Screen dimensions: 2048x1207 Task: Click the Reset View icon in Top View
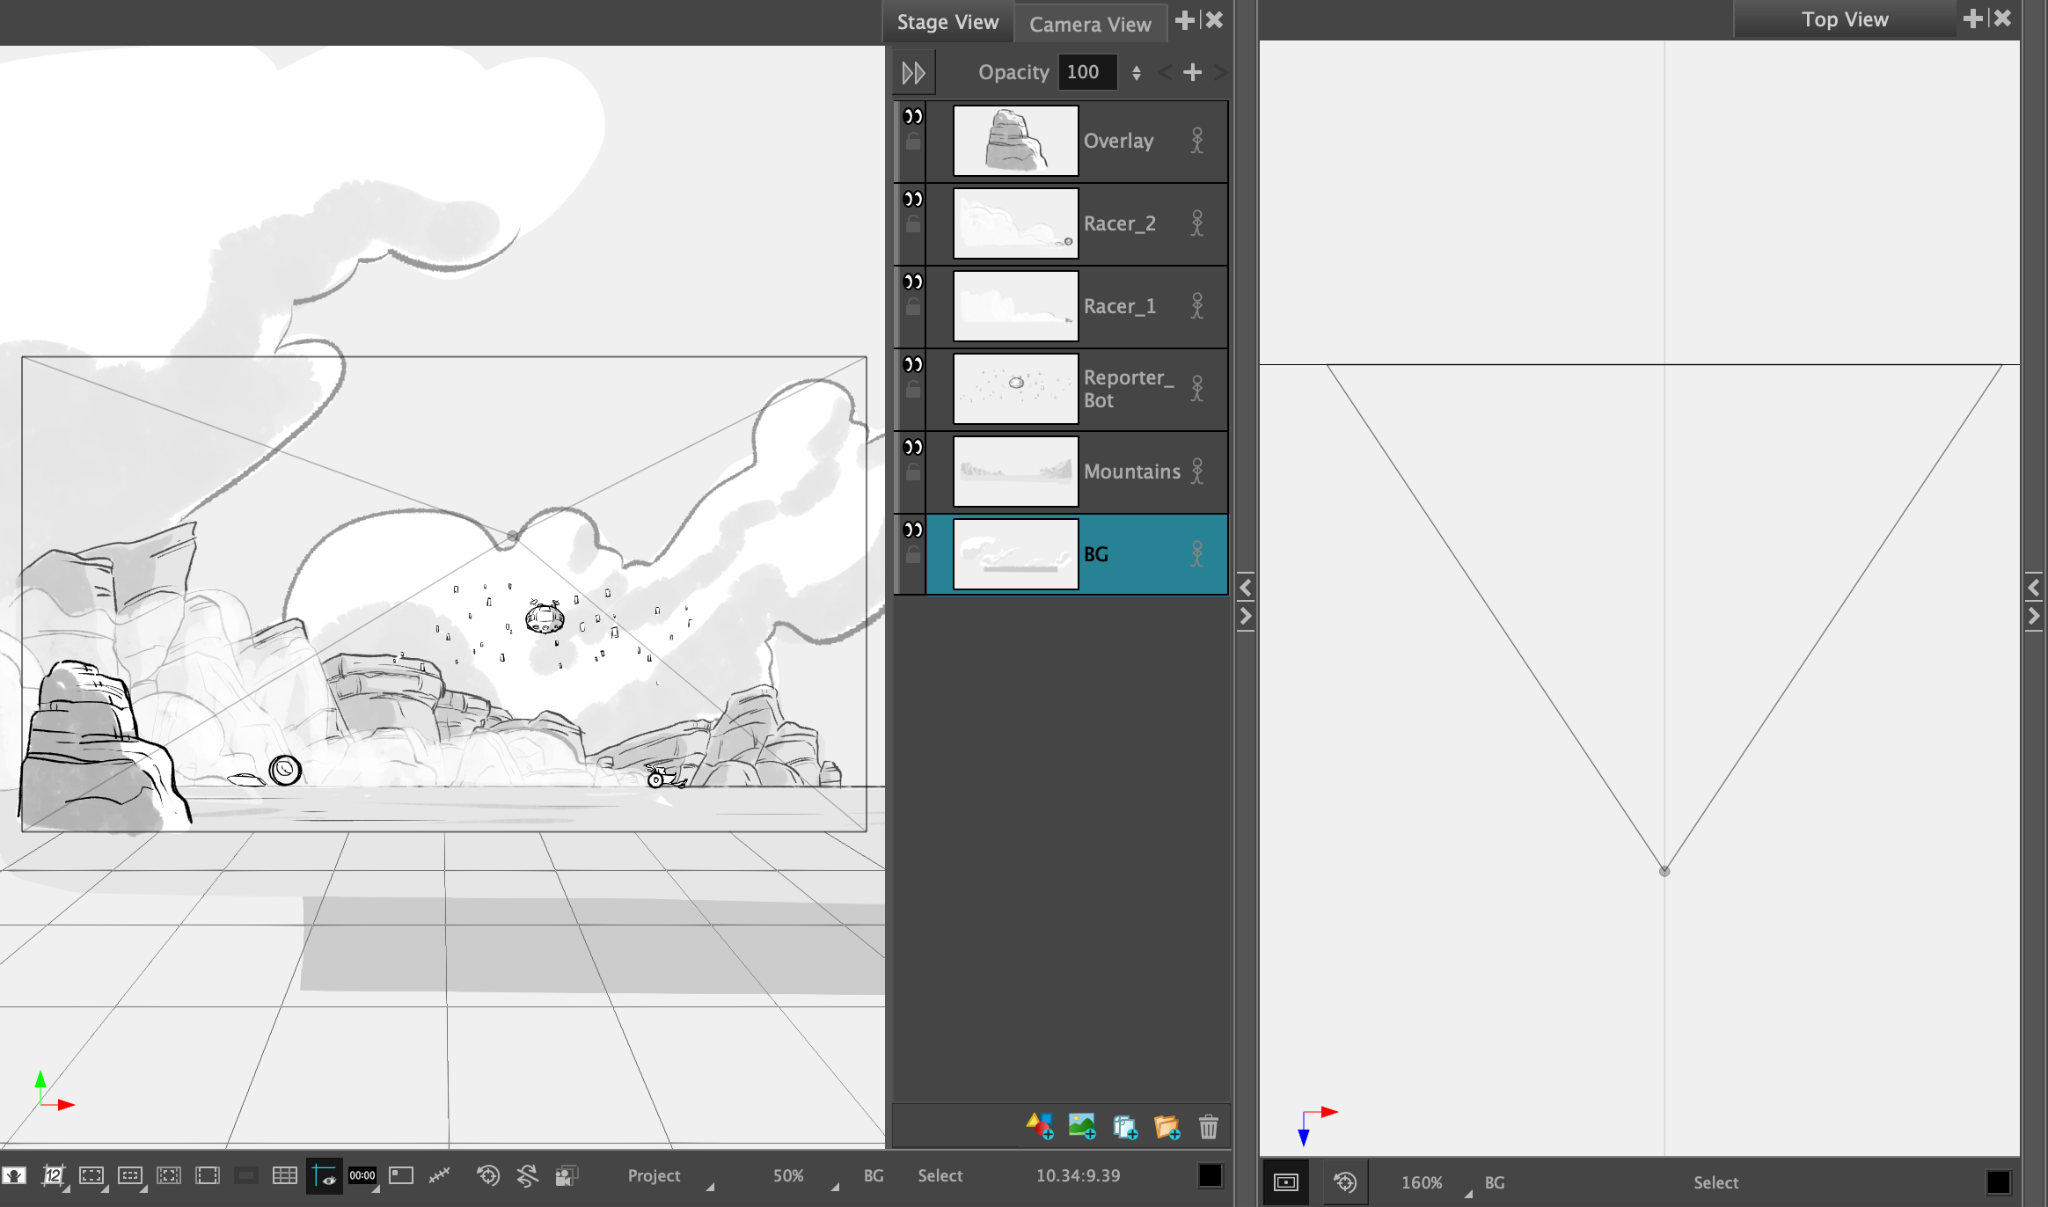point(1345,1182)
